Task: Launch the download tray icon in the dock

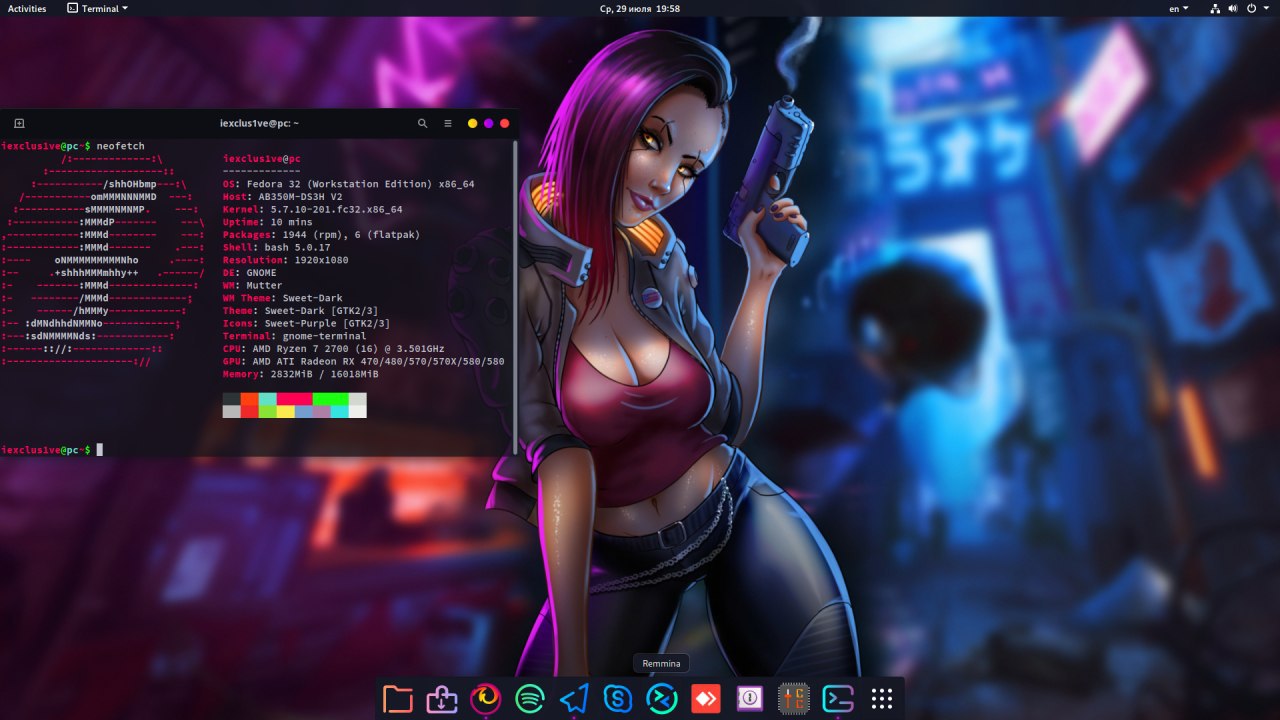Action: (441, 699)
